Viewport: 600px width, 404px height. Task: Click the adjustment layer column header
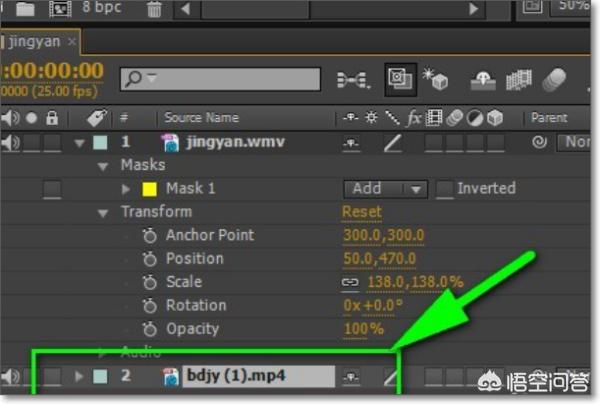point(475,118)
